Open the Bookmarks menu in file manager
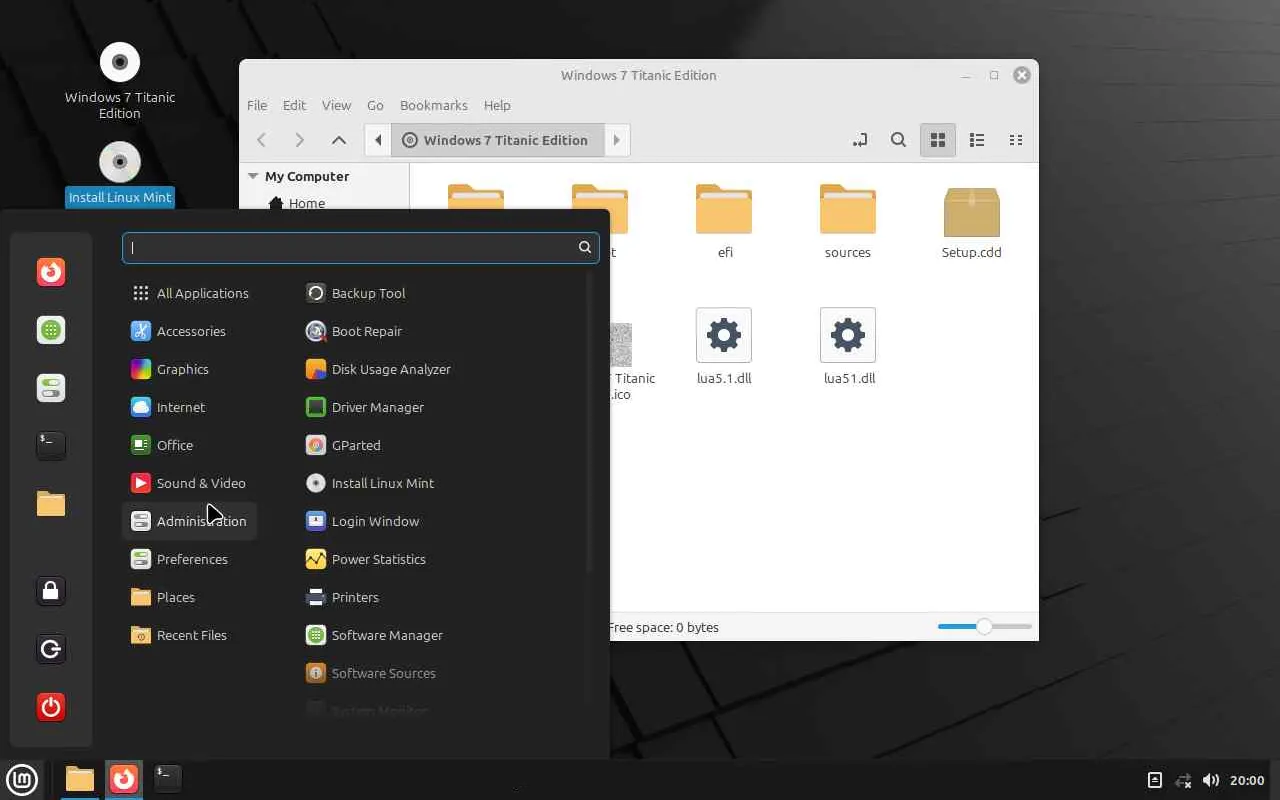Viewport: 1280px width, 800px height. (x=433, y=105)
